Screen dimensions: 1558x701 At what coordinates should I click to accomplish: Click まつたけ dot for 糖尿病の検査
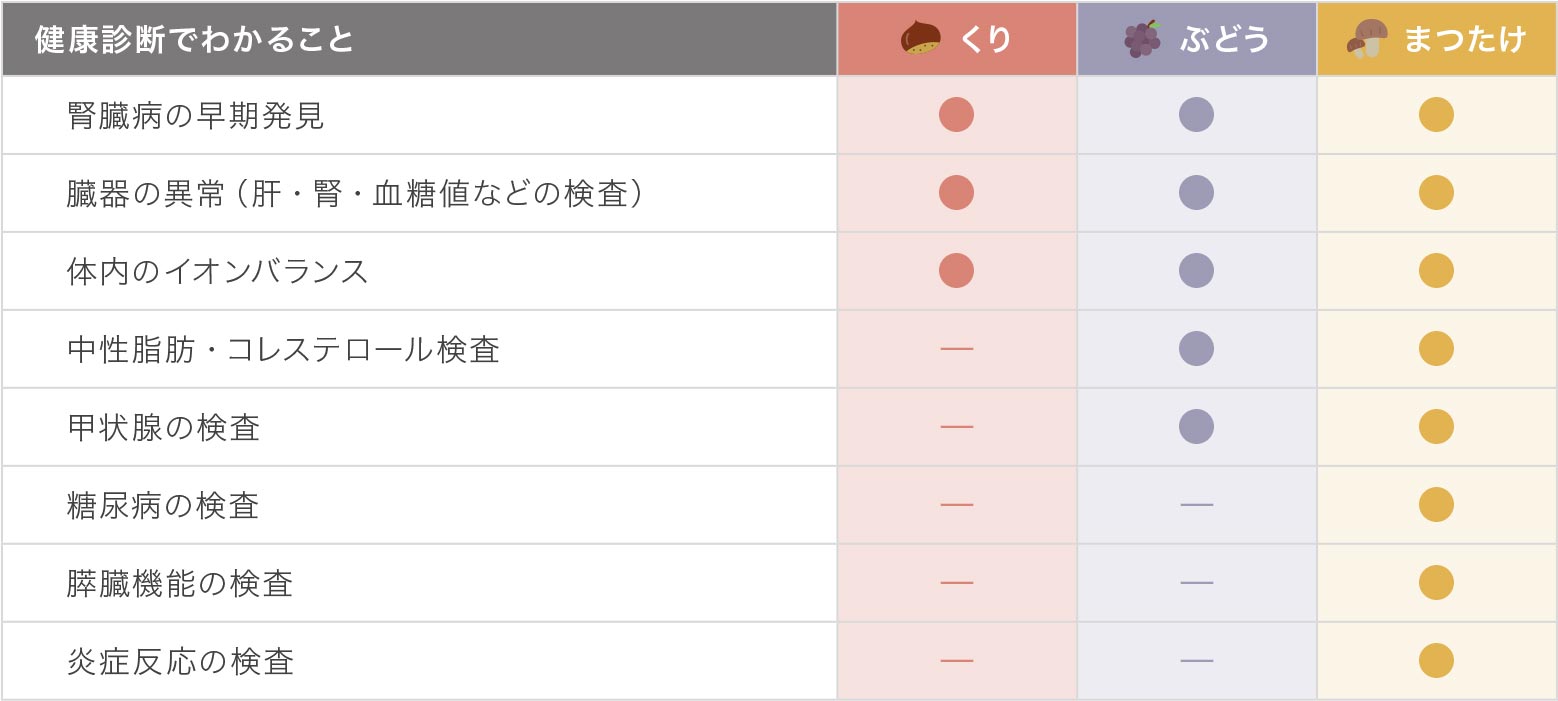click(x=1436, y=505)
